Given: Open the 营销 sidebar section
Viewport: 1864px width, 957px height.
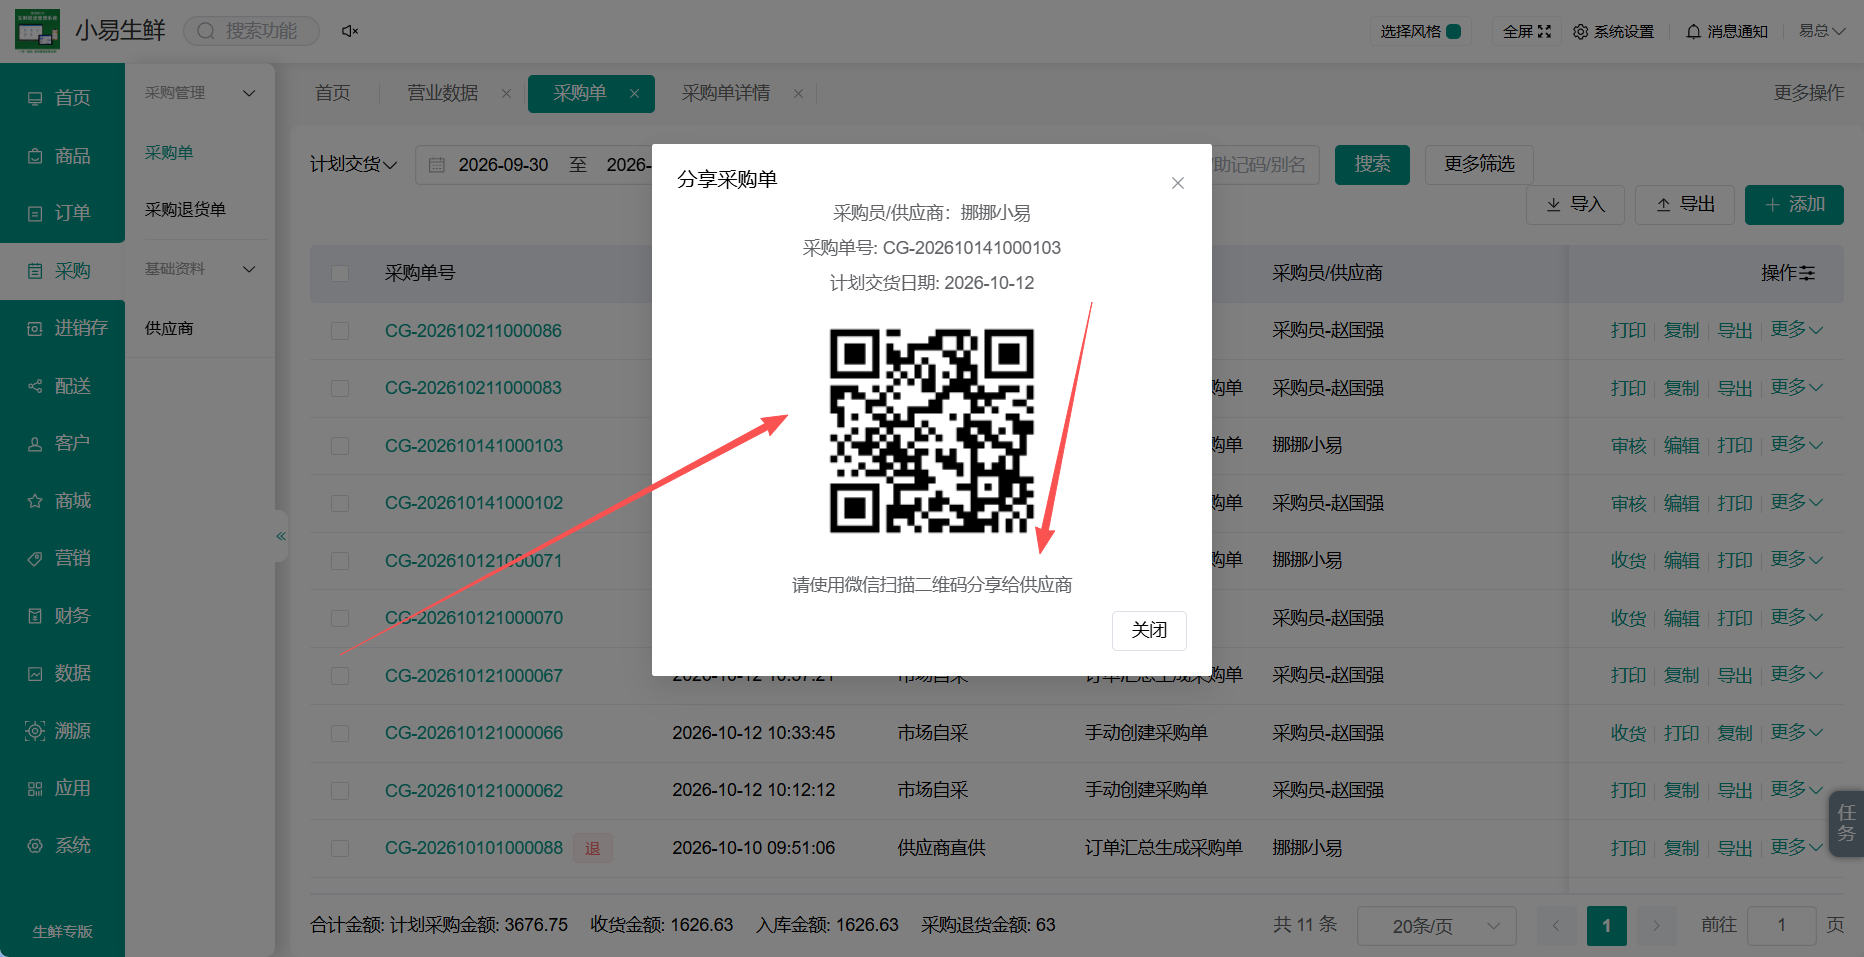Looking at the screenshot, I should click(62, 558).
